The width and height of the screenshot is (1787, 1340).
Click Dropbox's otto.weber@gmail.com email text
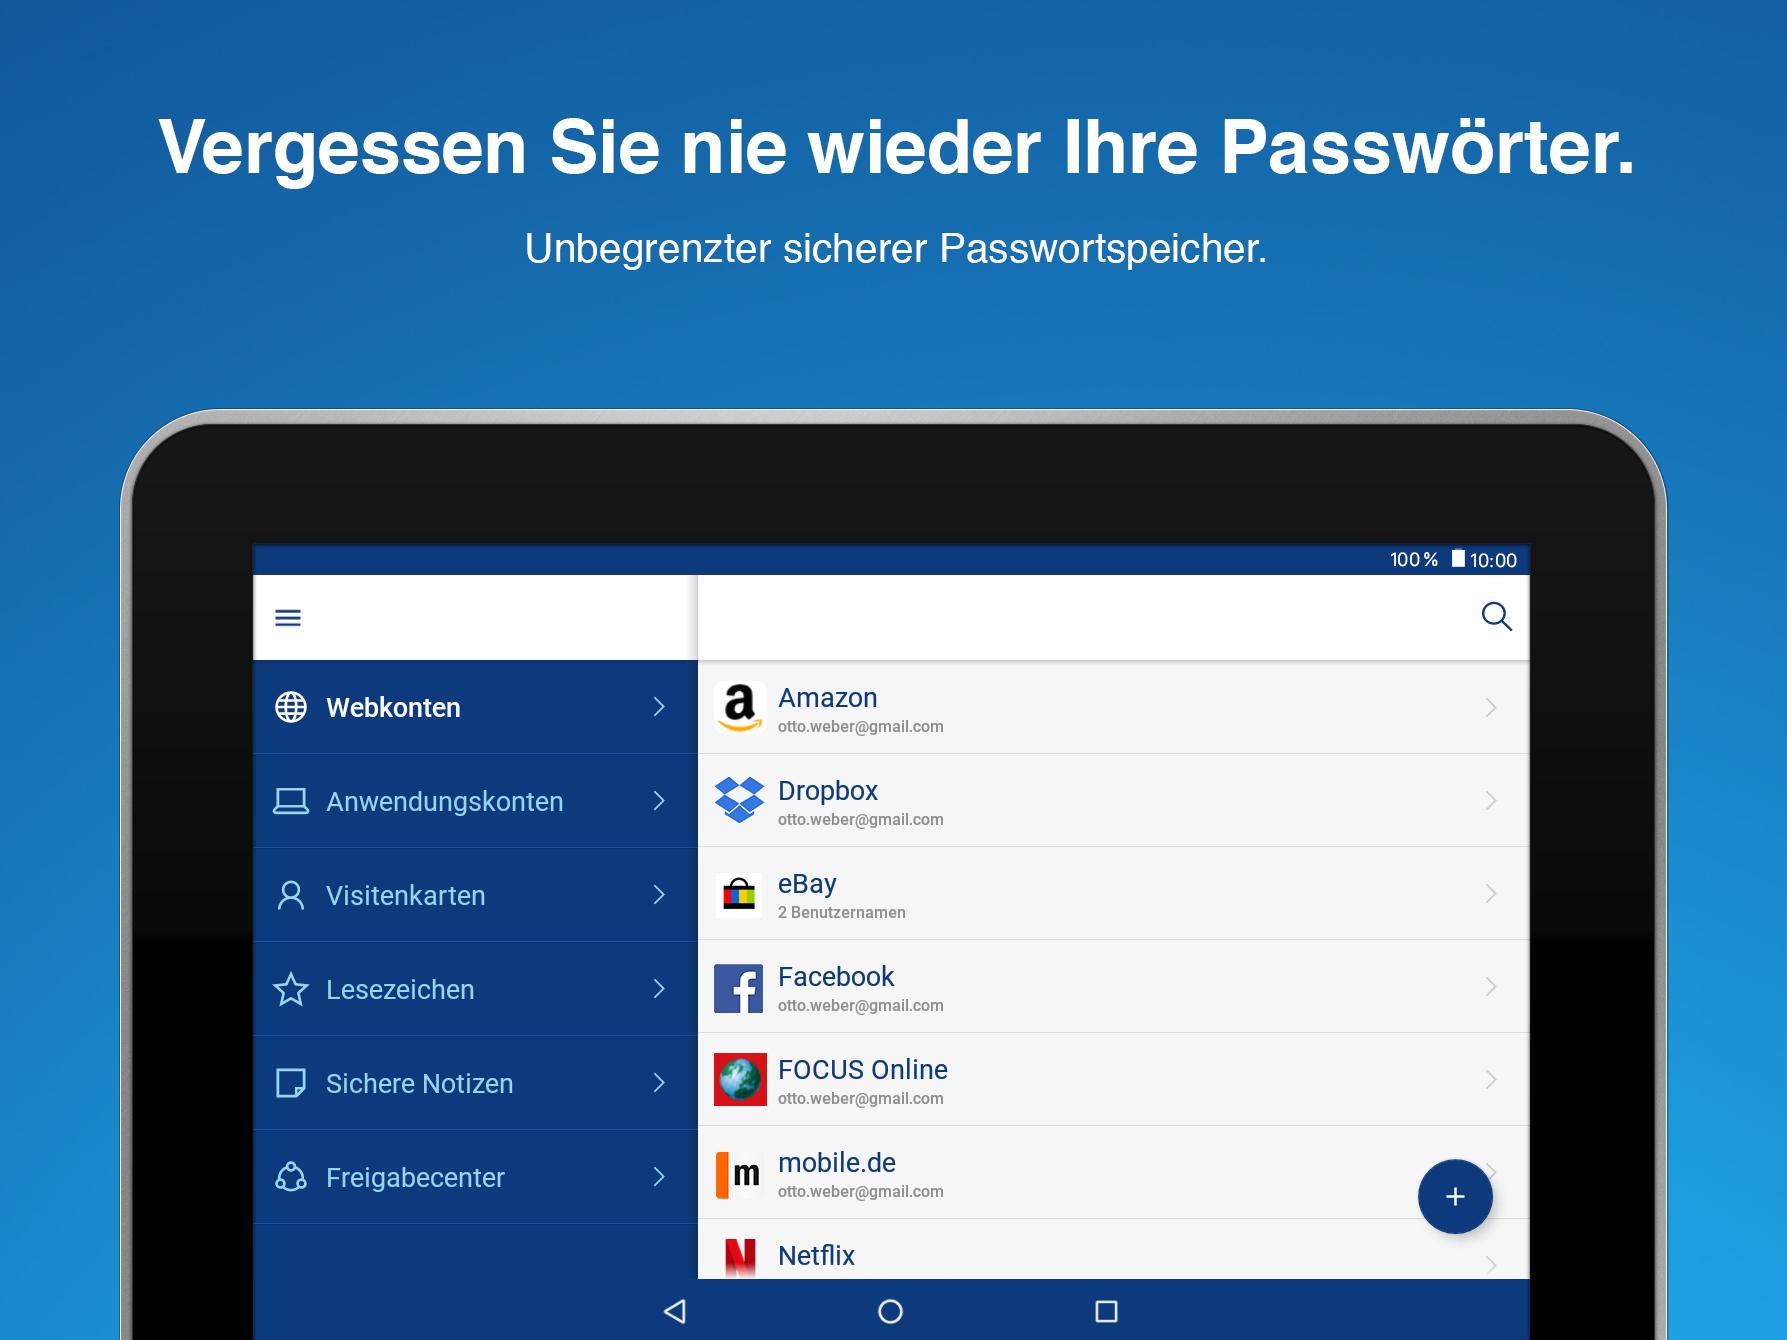coord(861,820)
